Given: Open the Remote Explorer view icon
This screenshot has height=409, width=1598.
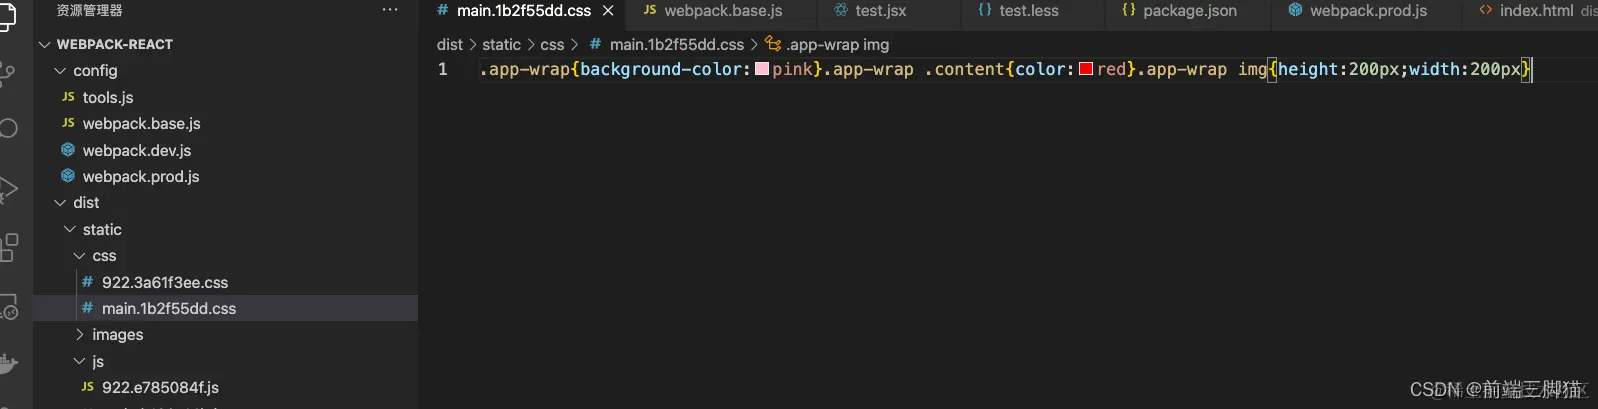Looking at the screenshot, I should point(8,306).
